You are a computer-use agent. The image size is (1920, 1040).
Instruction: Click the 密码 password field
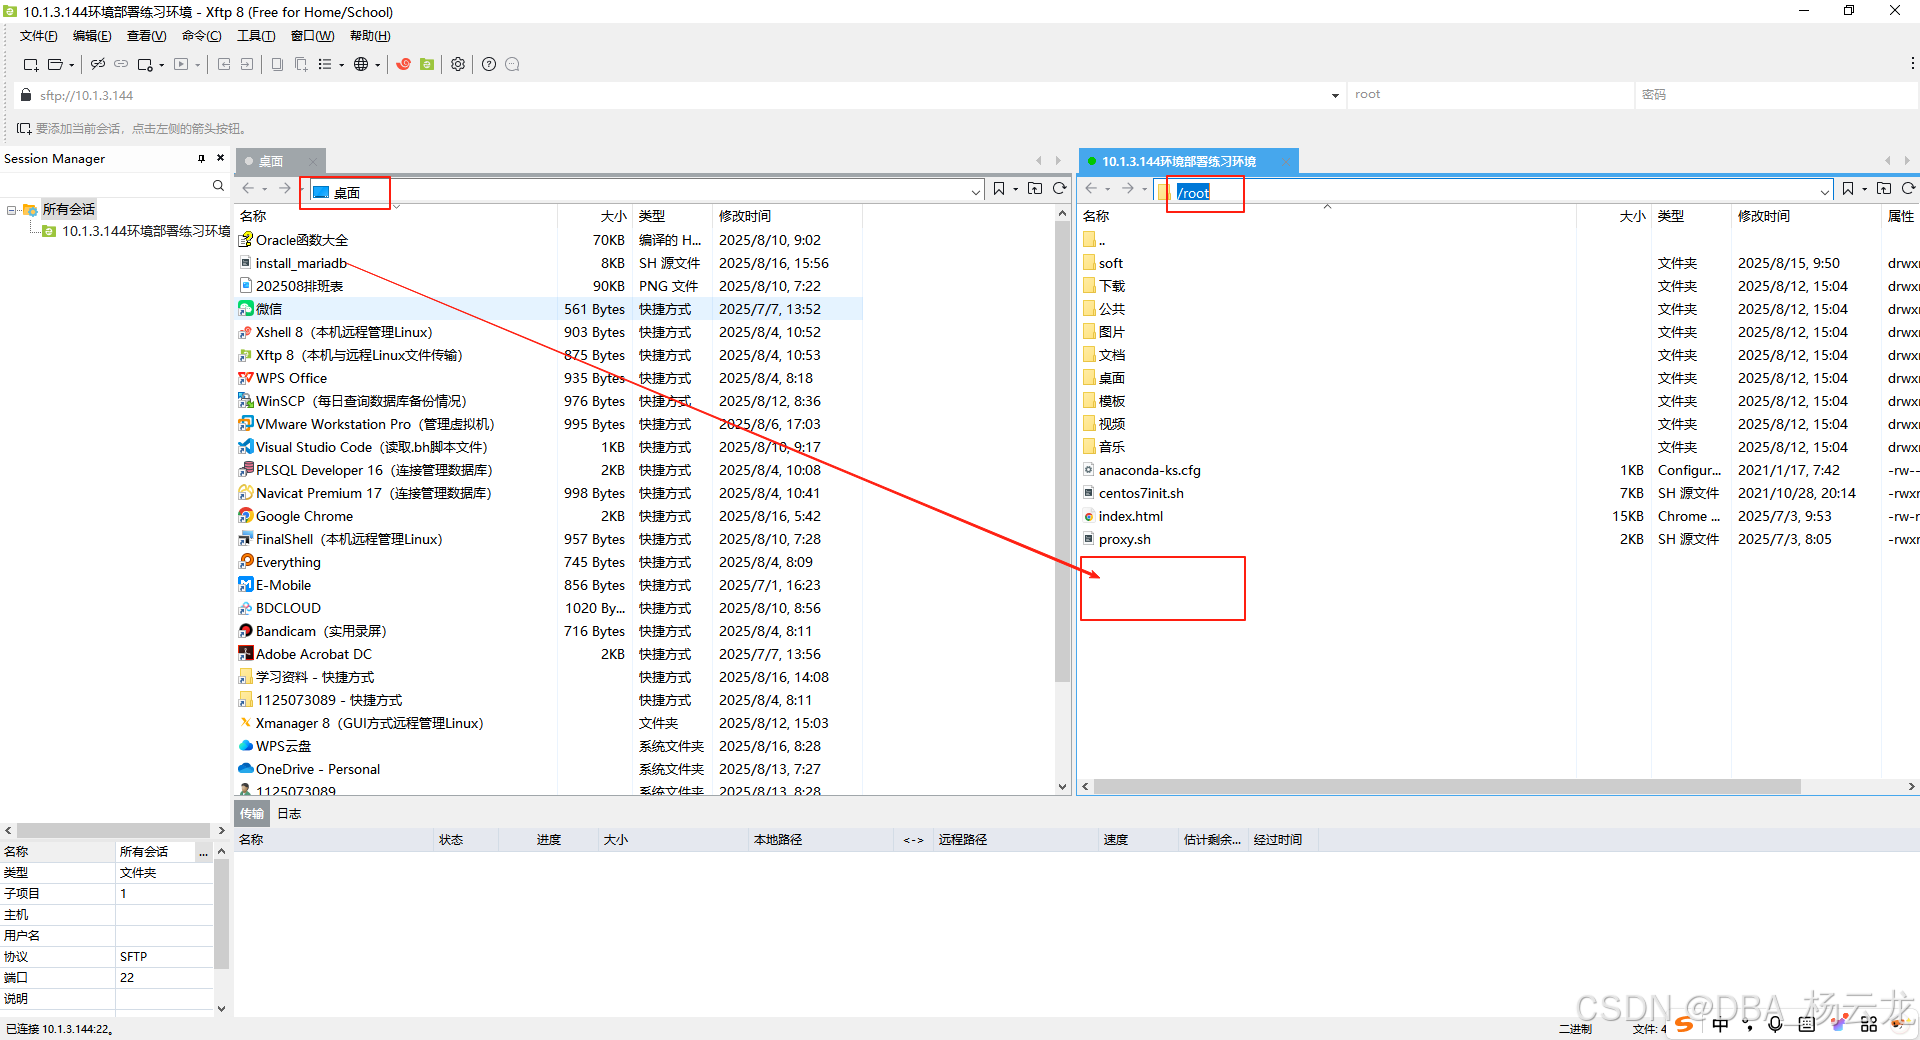(x=1777, y=95)
